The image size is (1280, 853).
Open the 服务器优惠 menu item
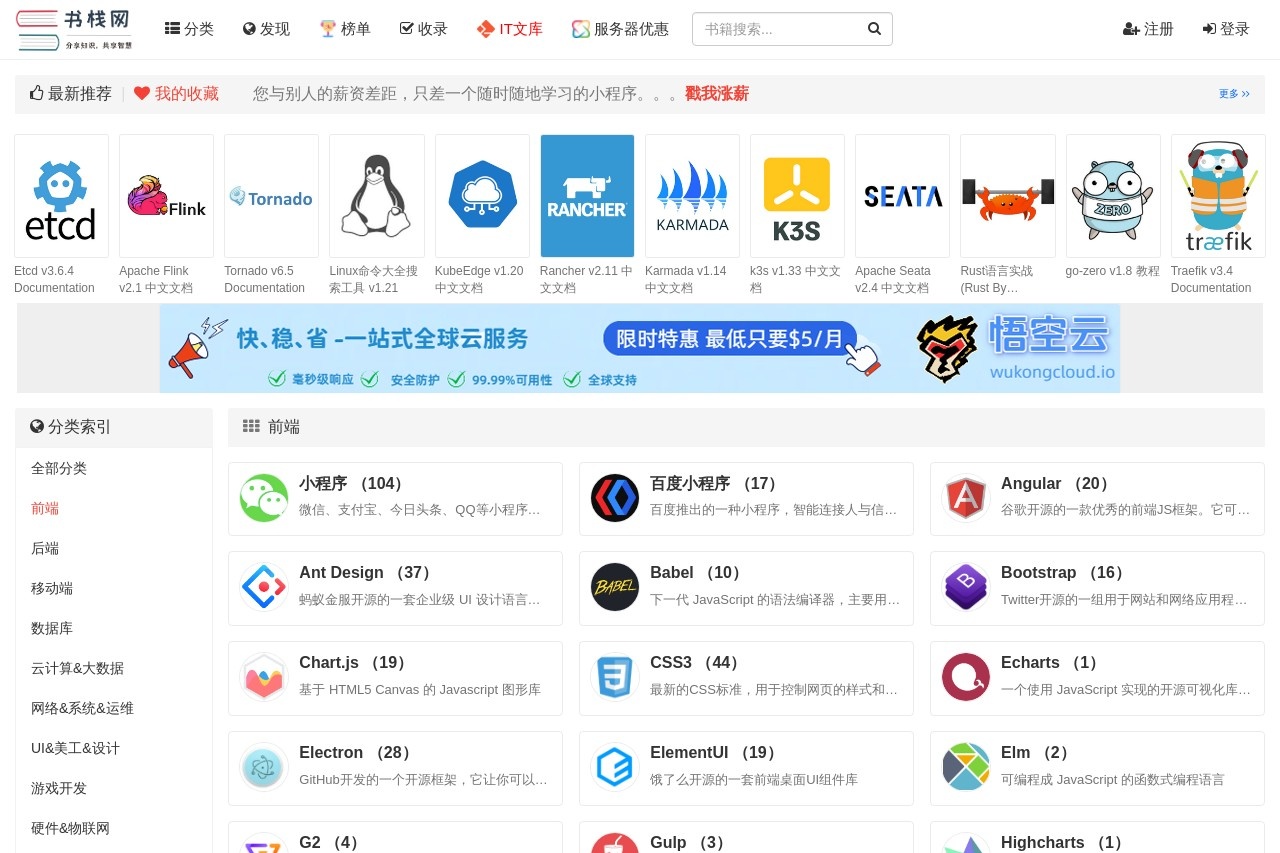coord(620,29)
